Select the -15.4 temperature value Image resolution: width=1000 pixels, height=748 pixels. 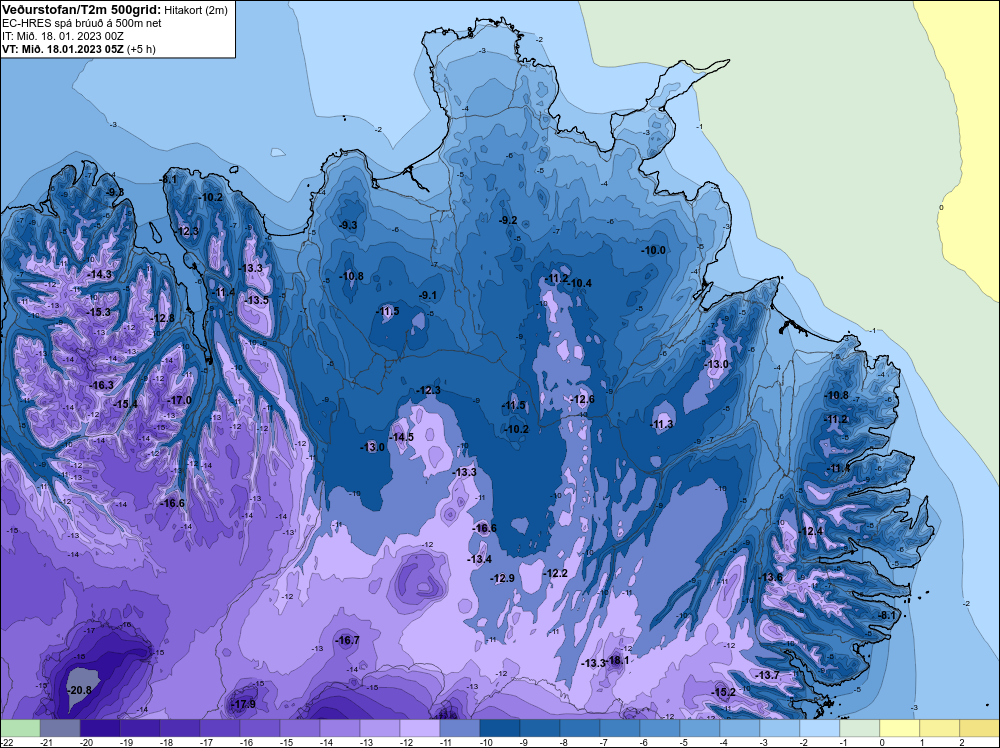[126, 404]
